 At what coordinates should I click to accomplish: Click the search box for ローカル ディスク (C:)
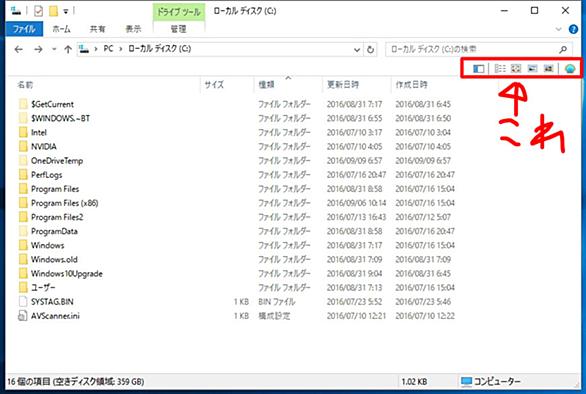click(x=478, y=49)
